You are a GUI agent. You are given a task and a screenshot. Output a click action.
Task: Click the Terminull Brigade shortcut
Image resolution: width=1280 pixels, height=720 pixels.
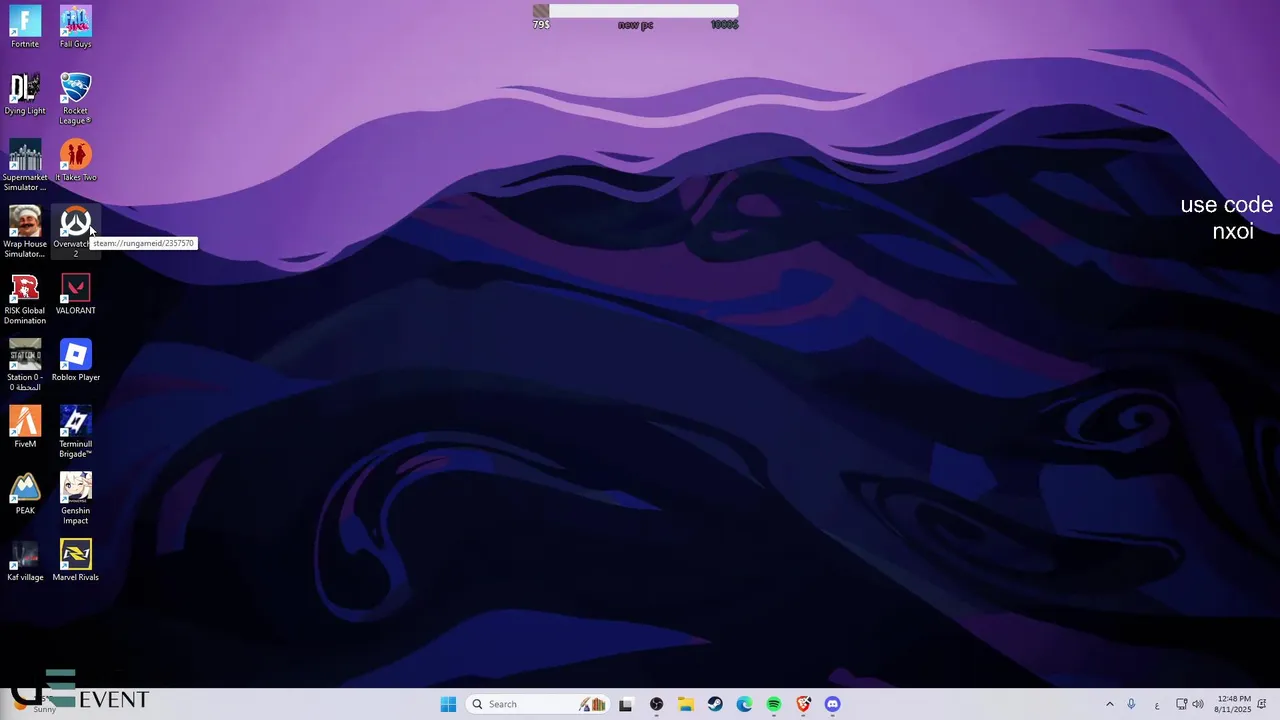click(x=76, y=432)
